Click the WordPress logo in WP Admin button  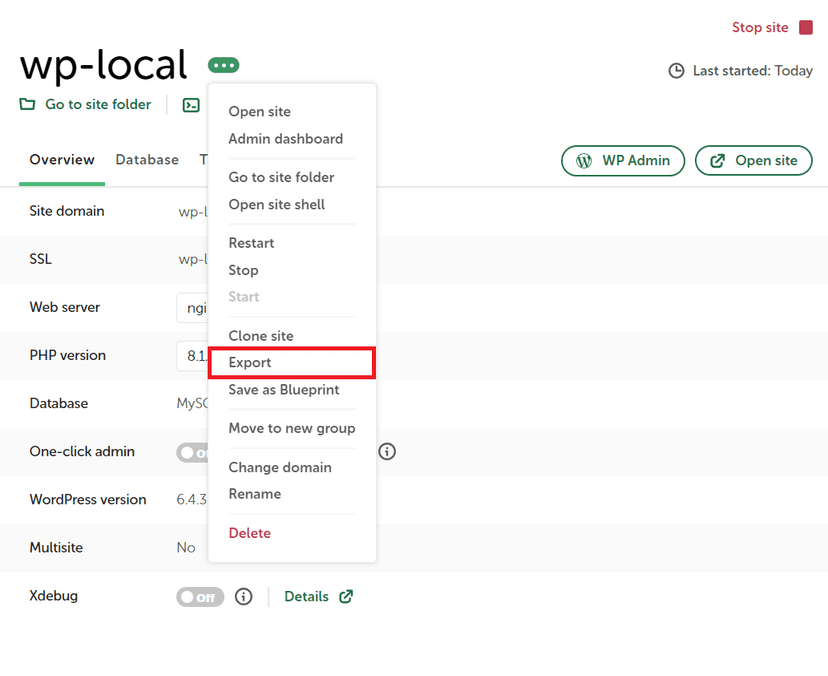tap(584, 160)
